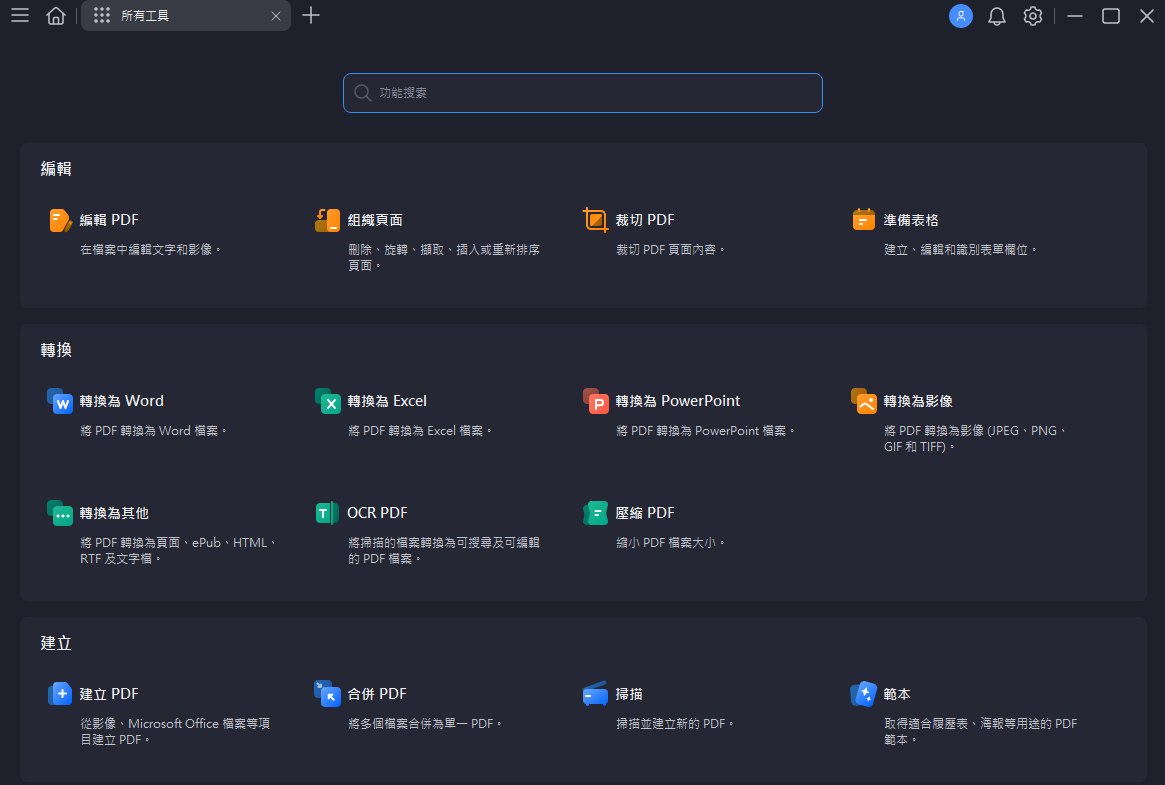1165x785 pixels.
Task: Select 轉換為其他 title
Action: pos(114,513)
